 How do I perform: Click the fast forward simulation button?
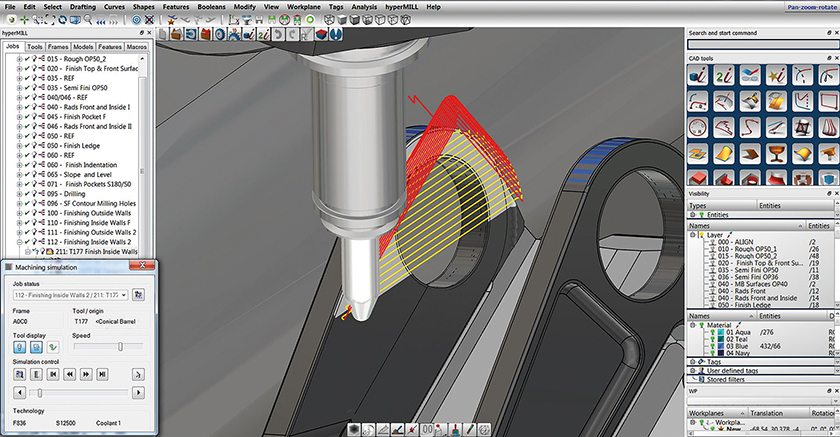pyautogui.click(x=84, y=373)
